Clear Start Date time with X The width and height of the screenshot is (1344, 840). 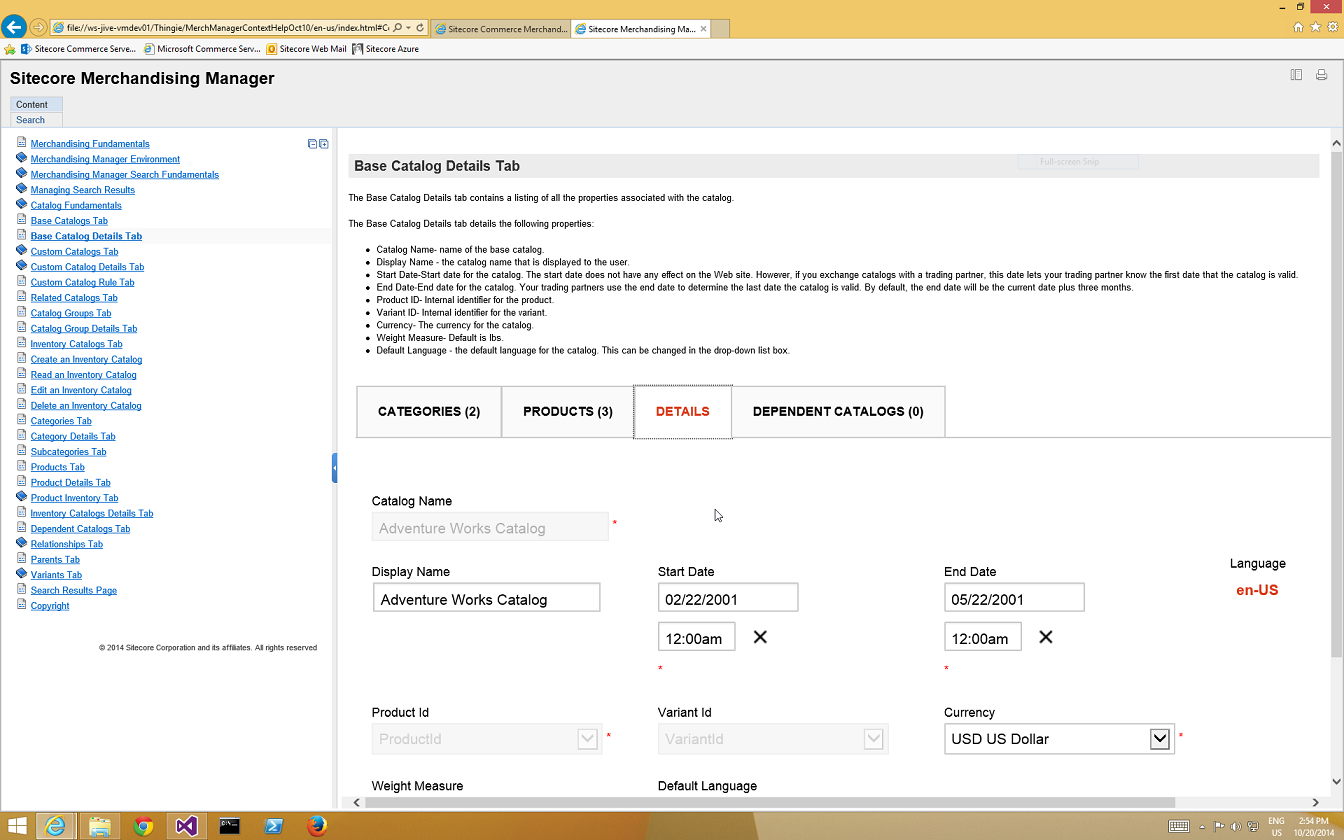[x=760, y=637]
